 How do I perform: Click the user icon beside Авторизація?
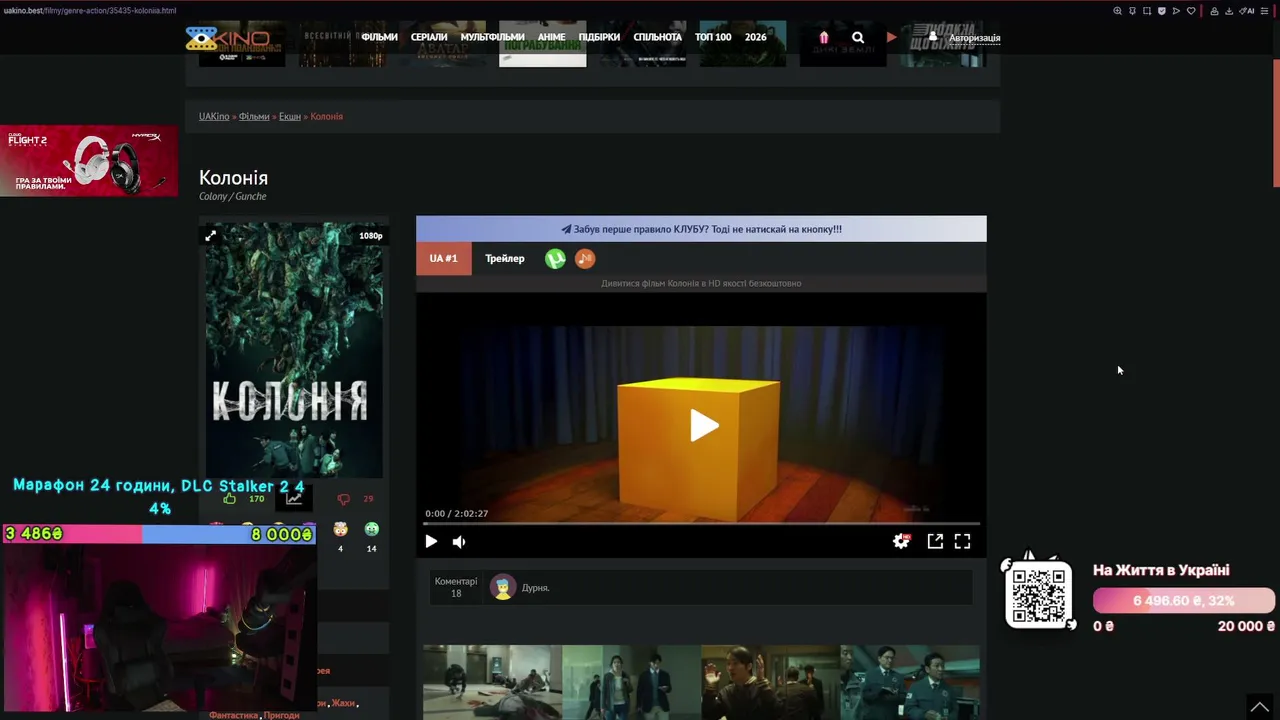pos(933,37)
